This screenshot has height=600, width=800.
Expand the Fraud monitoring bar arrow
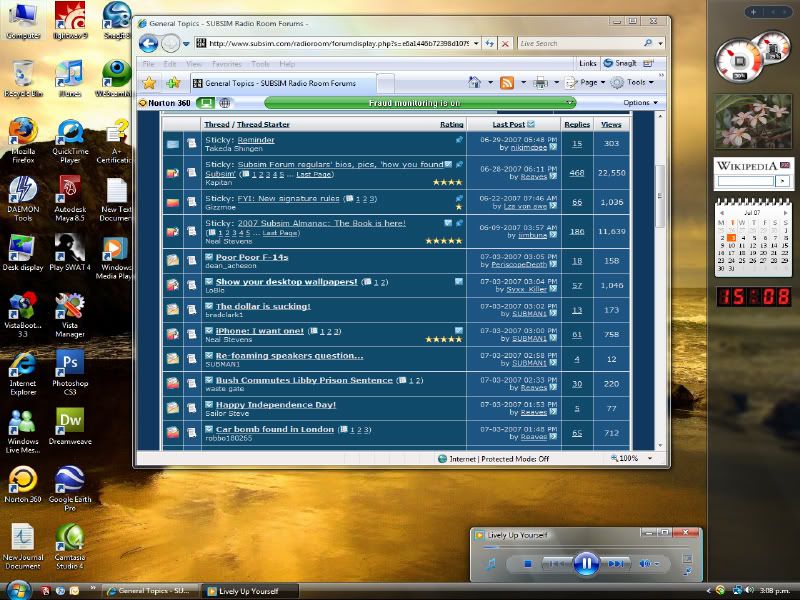pyautogui.click(x=569, y=103)
